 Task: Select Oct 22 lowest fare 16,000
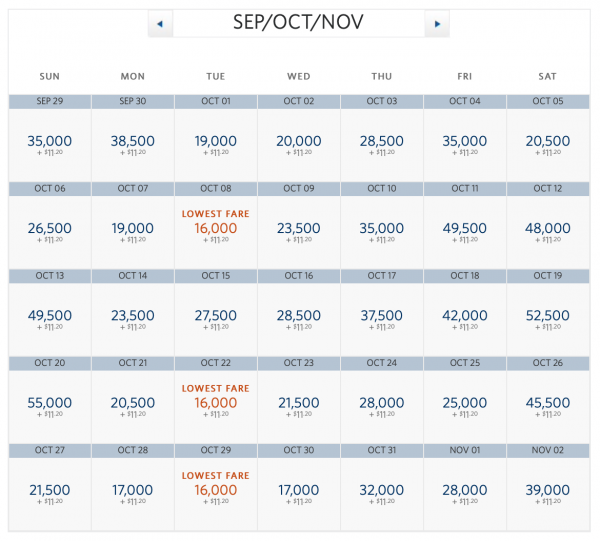(x=216, y=402)
